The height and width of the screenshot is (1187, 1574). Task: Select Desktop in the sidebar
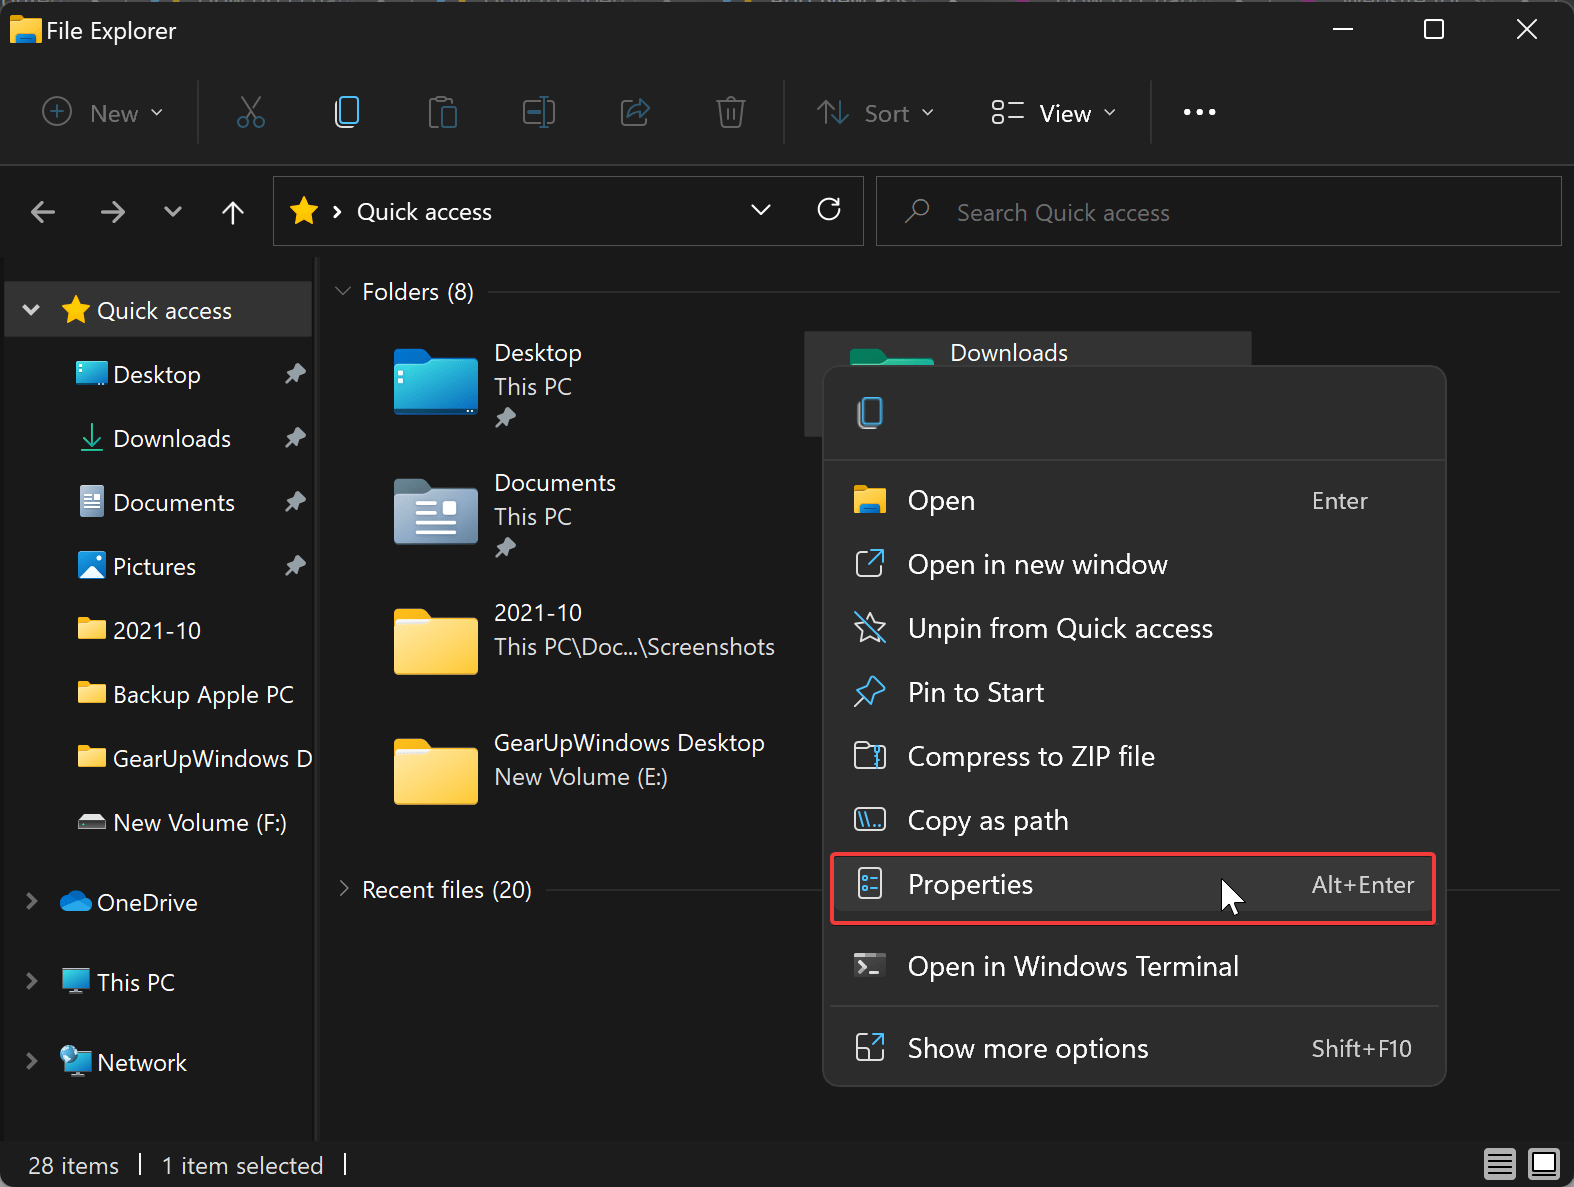[157, 374]
